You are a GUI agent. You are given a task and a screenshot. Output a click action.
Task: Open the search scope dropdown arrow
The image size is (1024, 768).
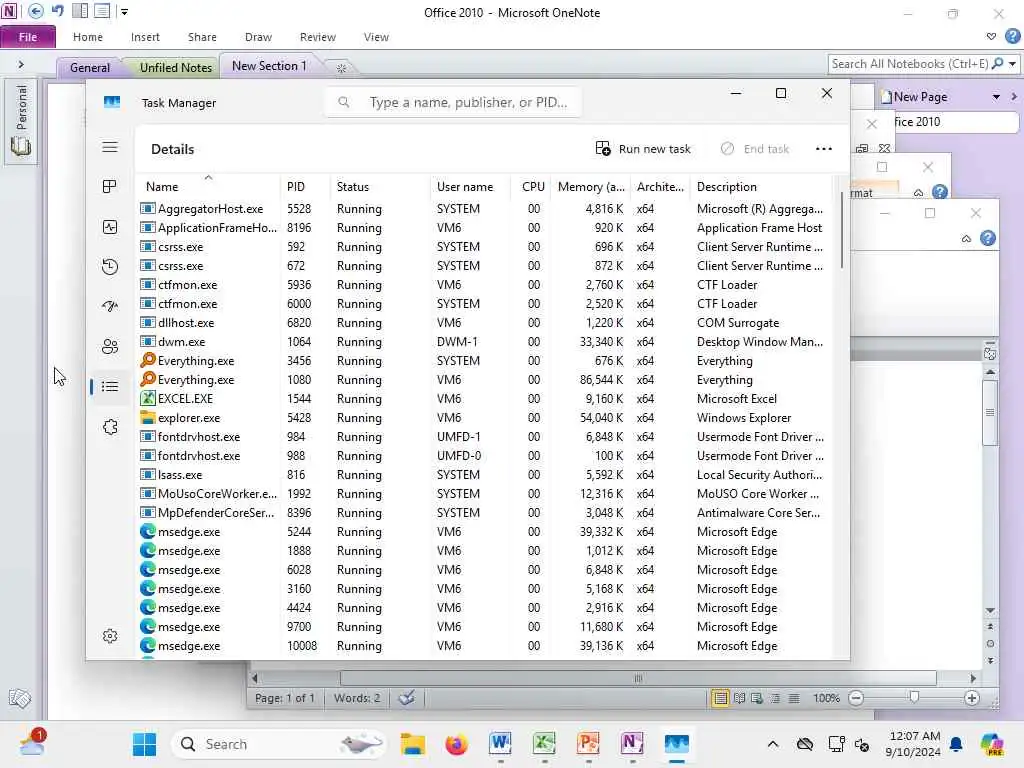(x=1012, y=64)
